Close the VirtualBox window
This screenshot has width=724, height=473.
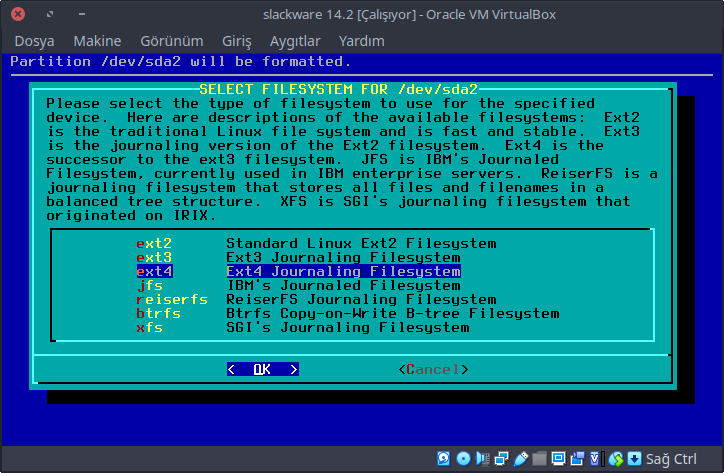[x=18, y=14]
